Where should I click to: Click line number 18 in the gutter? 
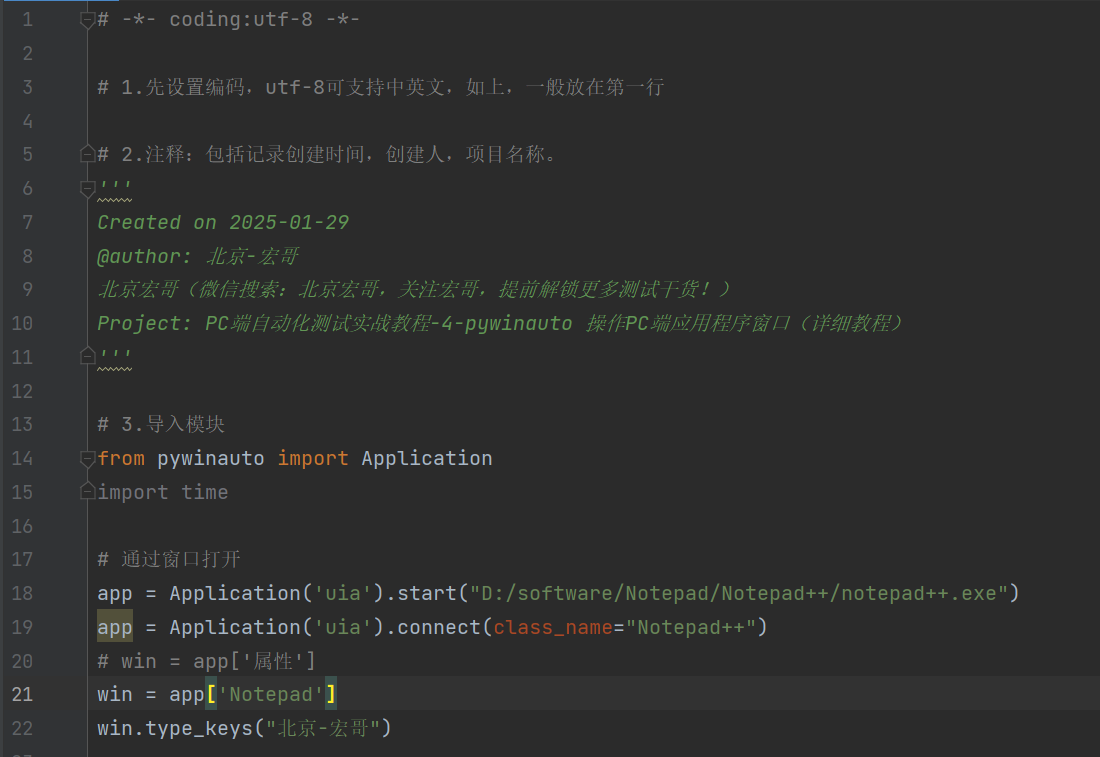pos(22,593)
